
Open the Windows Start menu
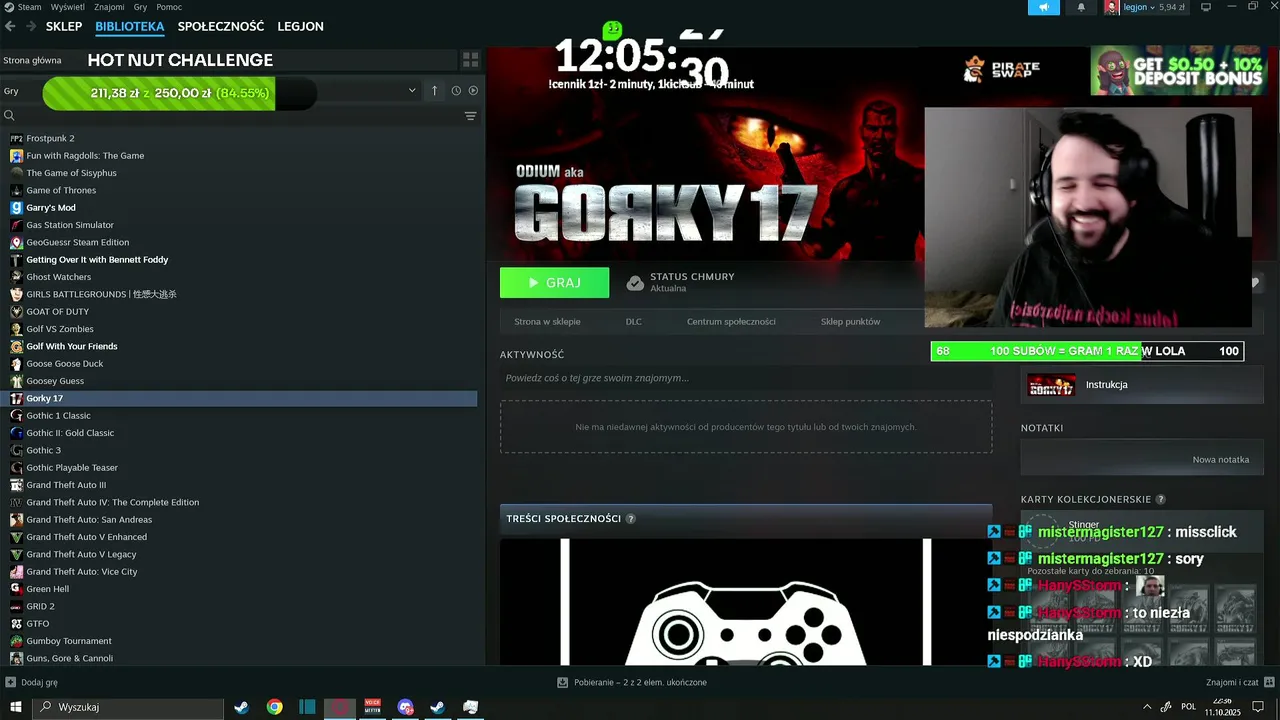point(16,707)
